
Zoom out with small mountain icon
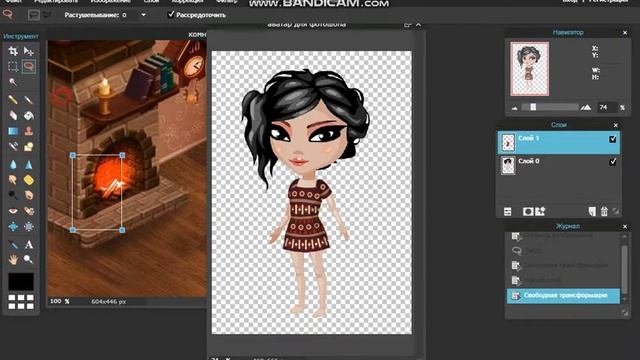(515, 108)
